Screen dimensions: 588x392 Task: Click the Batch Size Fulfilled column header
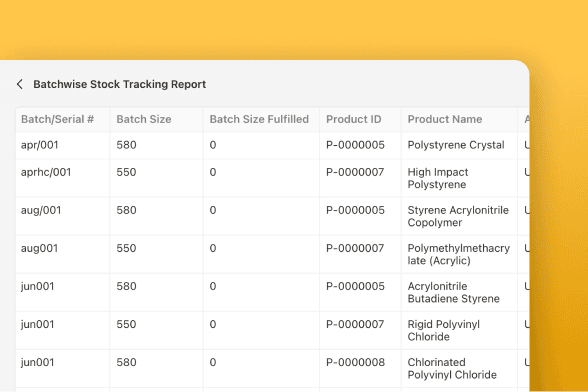pos(259,119)
